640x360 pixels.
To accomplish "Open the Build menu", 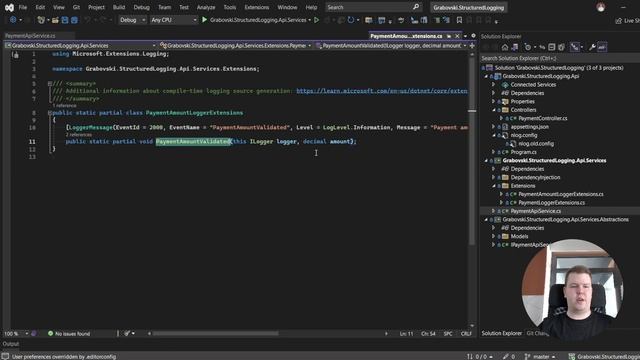I will (x=119, y=7).
